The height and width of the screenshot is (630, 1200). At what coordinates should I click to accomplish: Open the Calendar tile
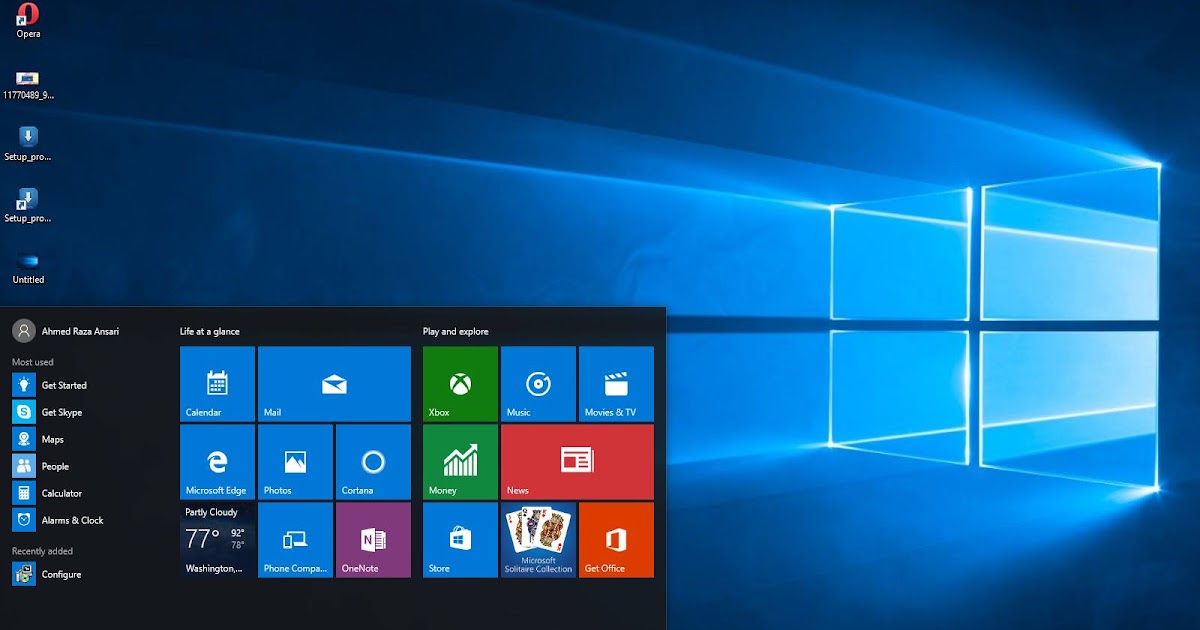[x=217, y=384]
